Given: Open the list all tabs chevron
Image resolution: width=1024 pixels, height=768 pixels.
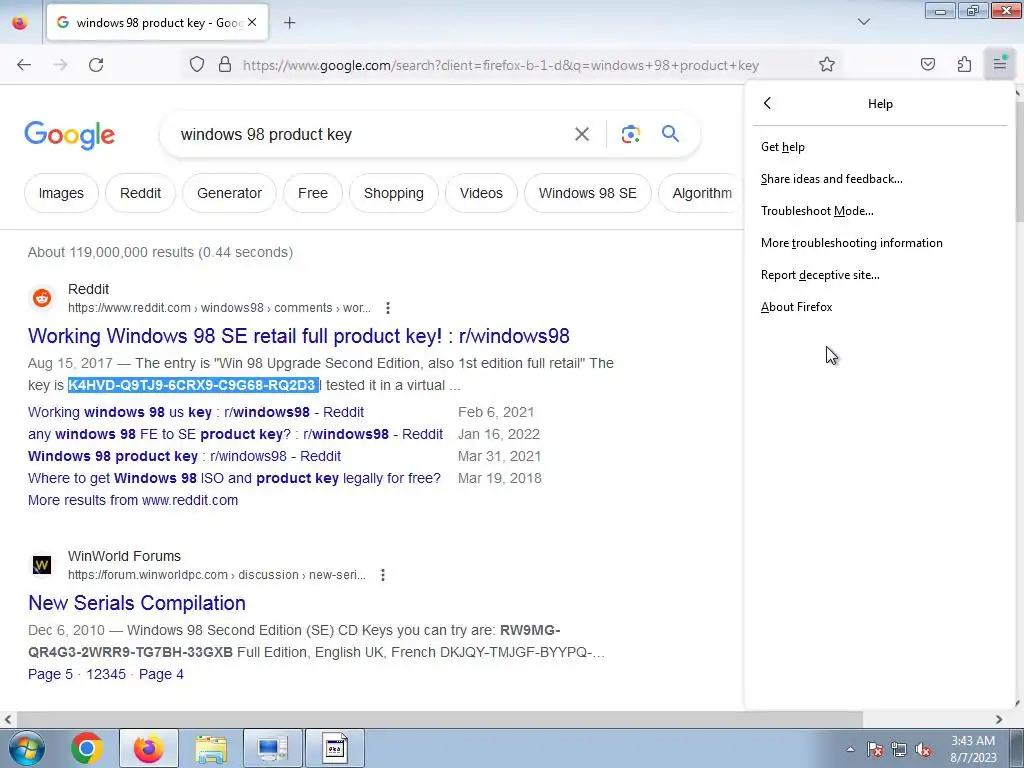Looking at the screenshot, I should pos(864,22).
